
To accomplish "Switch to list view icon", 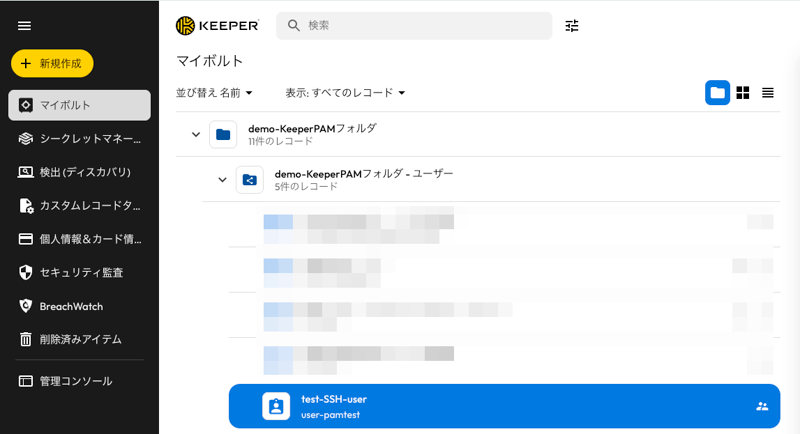I will click(768, 93).
